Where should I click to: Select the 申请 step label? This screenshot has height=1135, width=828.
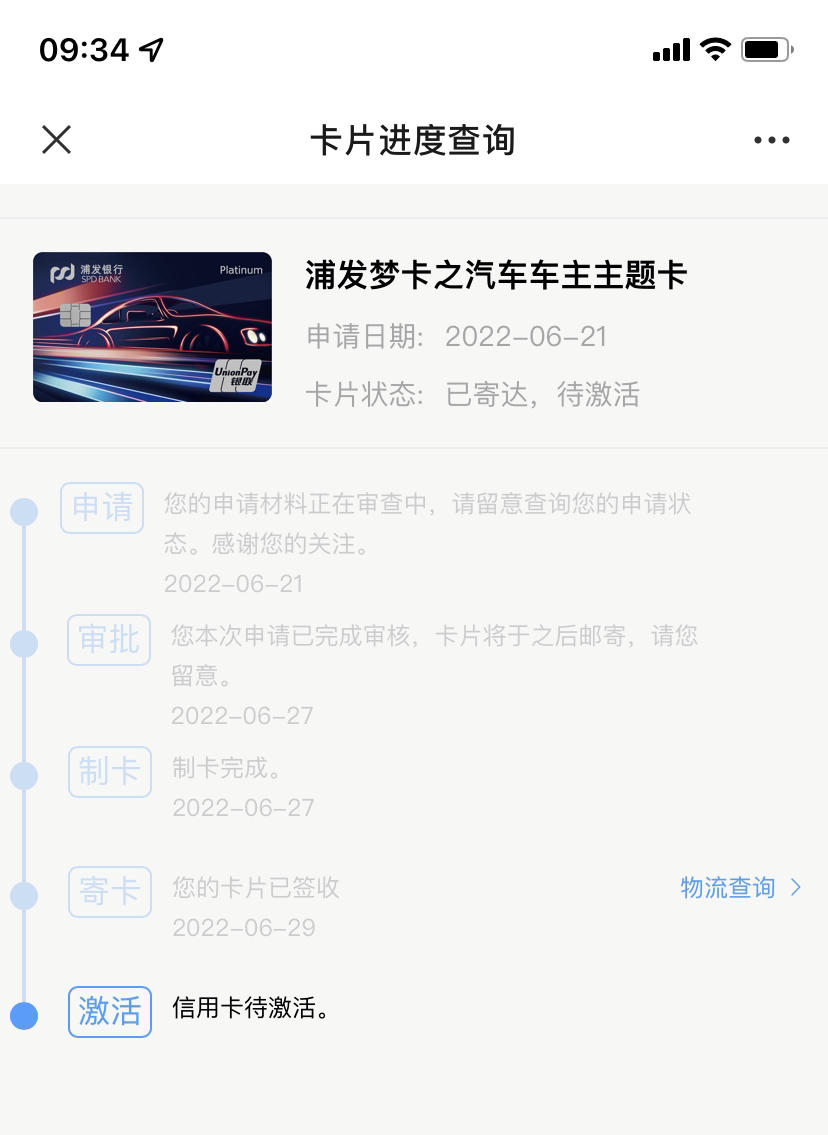pyautogui.click(x=102, y=507)
